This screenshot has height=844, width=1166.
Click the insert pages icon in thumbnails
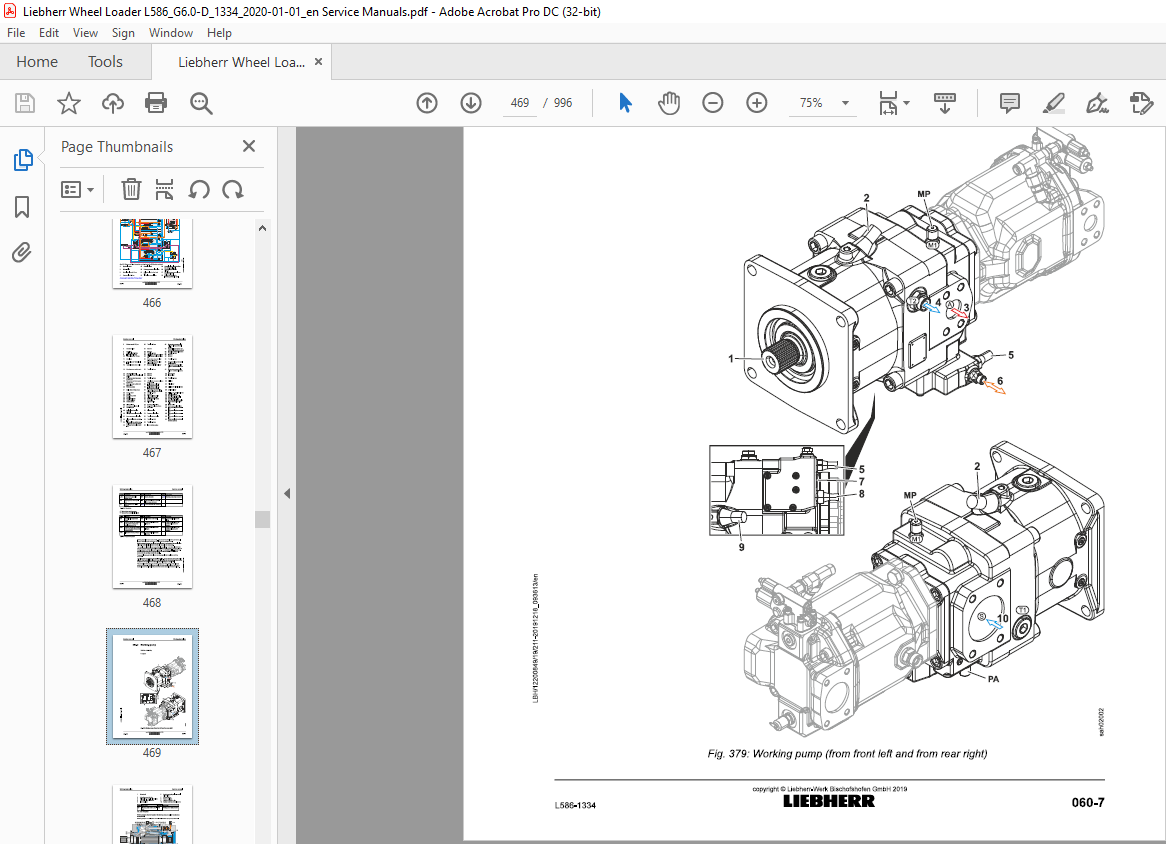point(164,190)
